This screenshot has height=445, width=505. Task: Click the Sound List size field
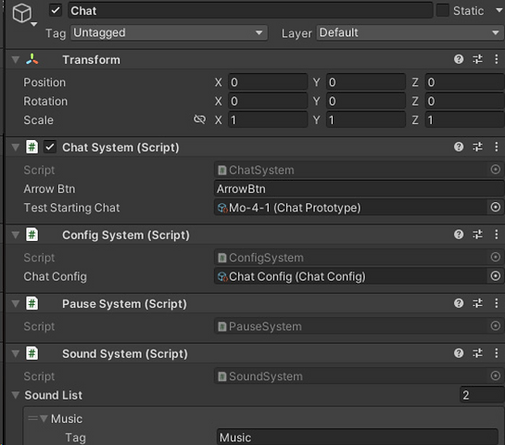(482, 395)
